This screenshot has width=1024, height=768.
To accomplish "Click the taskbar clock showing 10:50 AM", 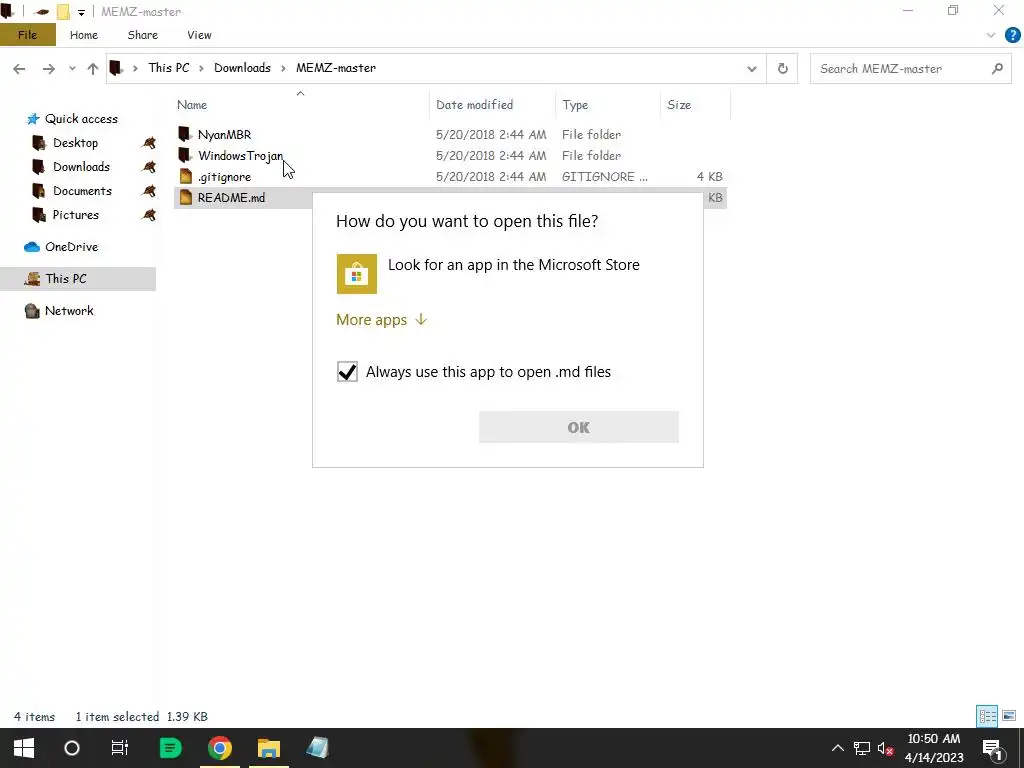I will 934,739.
